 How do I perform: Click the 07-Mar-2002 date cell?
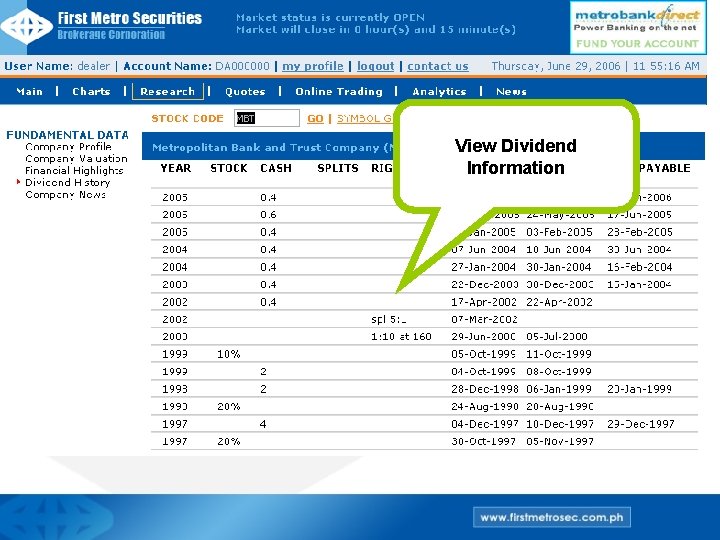pyautogui.click(x=484, y=319)
